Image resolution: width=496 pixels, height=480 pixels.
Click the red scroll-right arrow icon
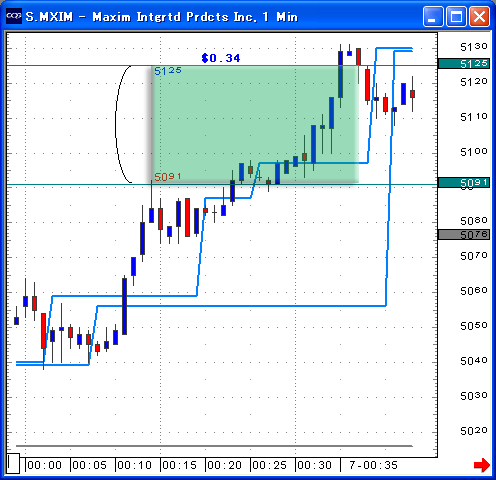482,465
